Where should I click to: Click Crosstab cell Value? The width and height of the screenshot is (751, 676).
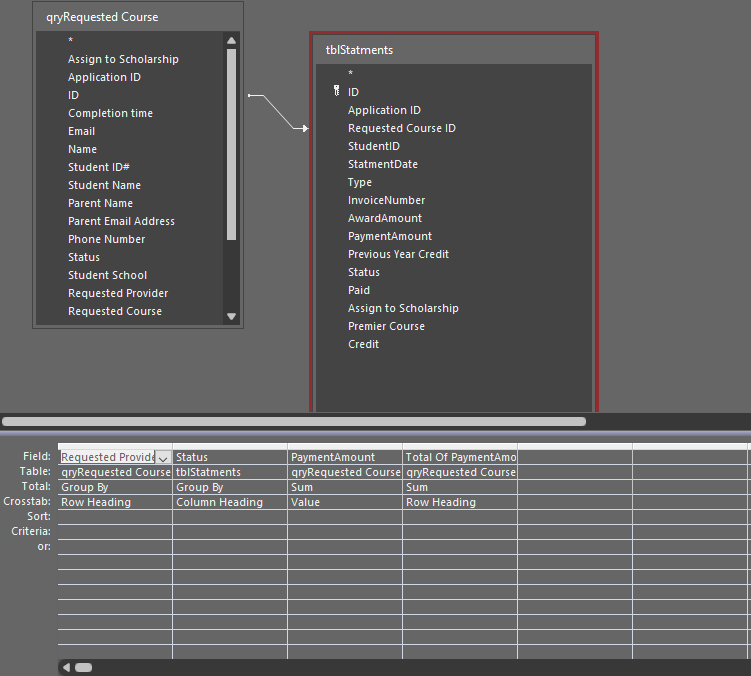pyautogui.click(x=345, y=502)
